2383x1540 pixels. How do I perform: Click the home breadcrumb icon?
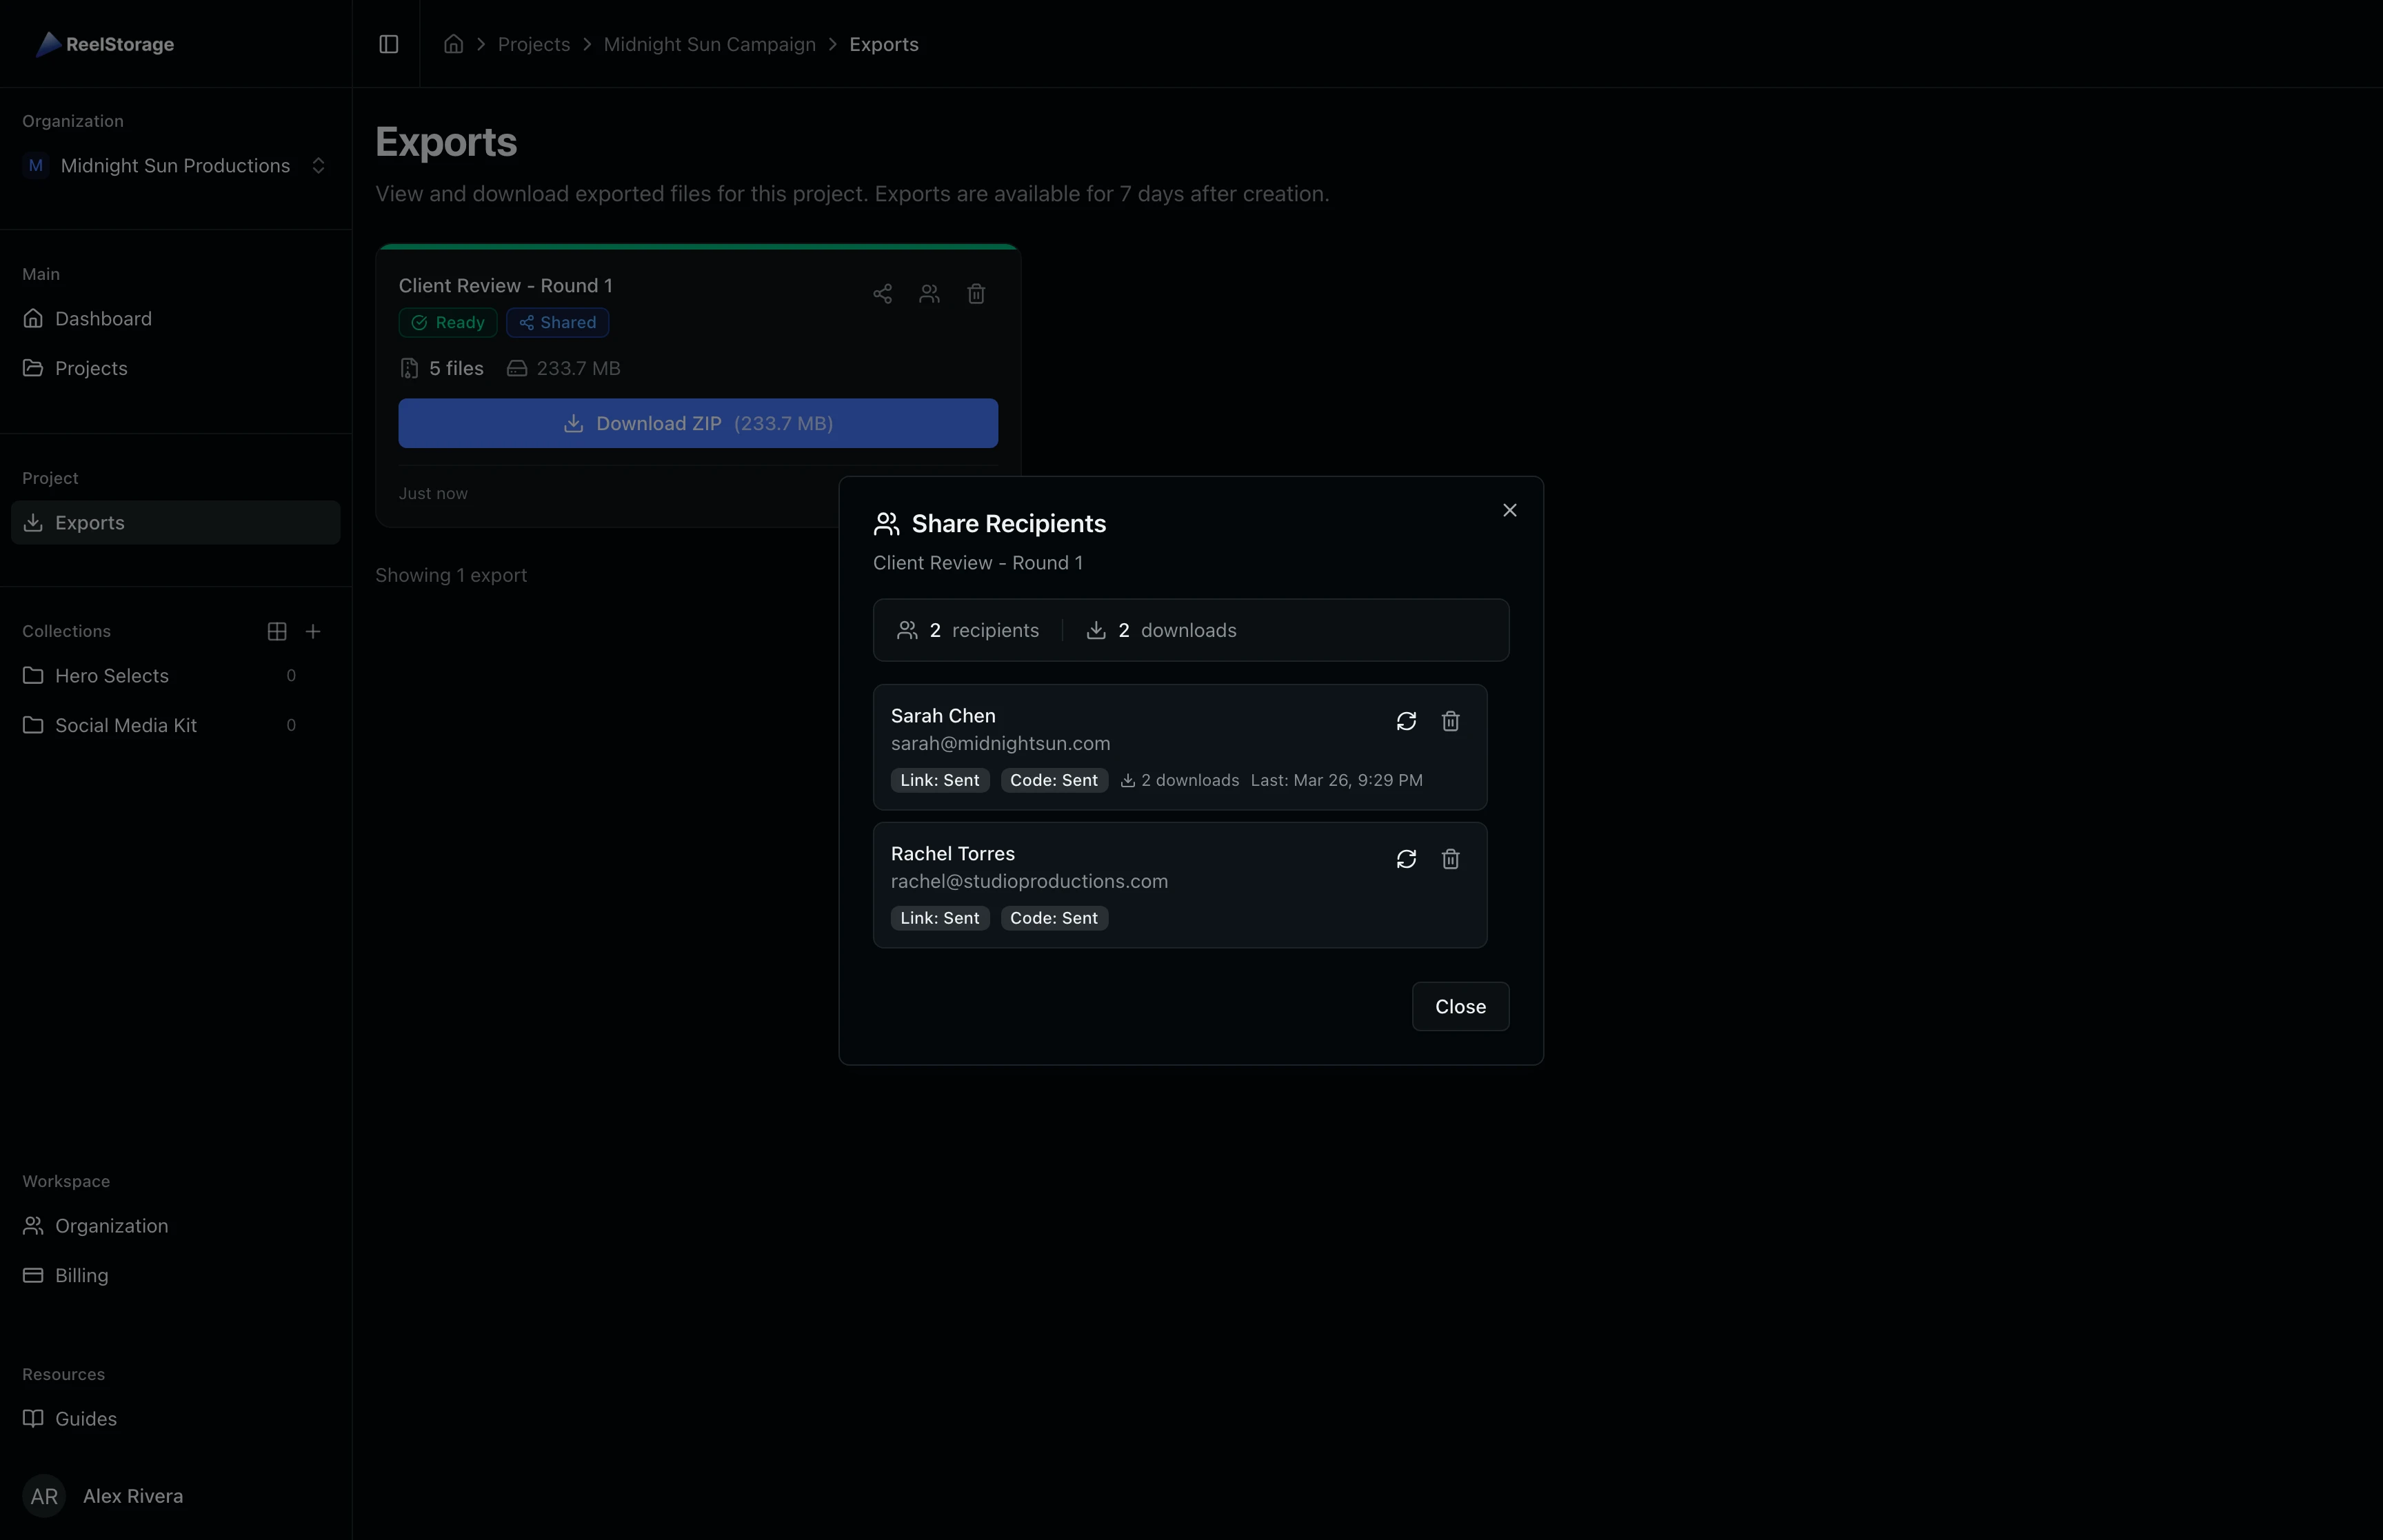coord(452,44)
